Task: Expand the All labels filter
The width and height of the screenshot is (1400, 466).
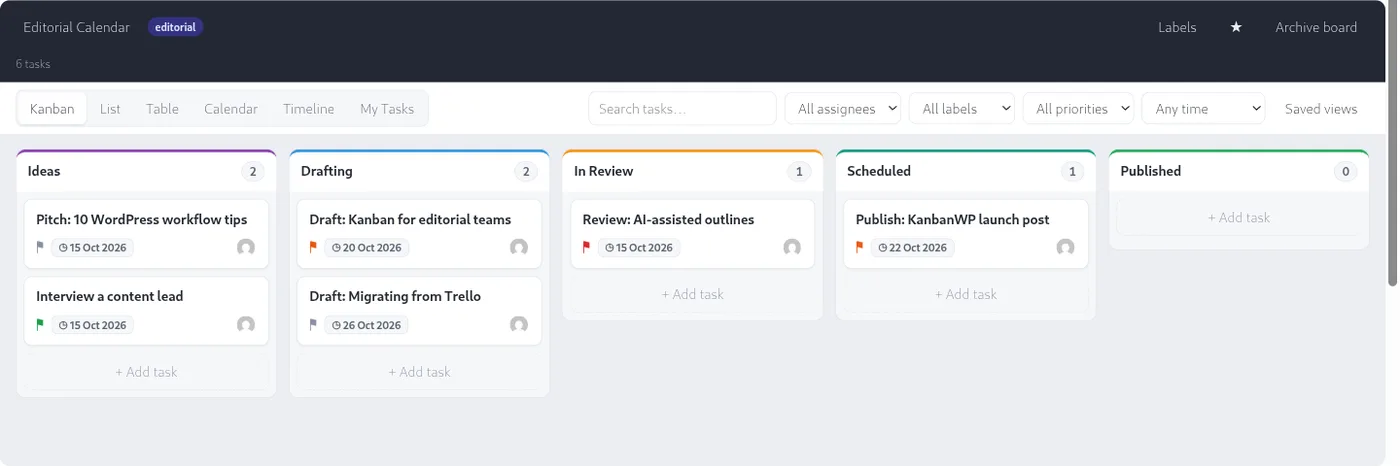Action: [x=961, y=108]
